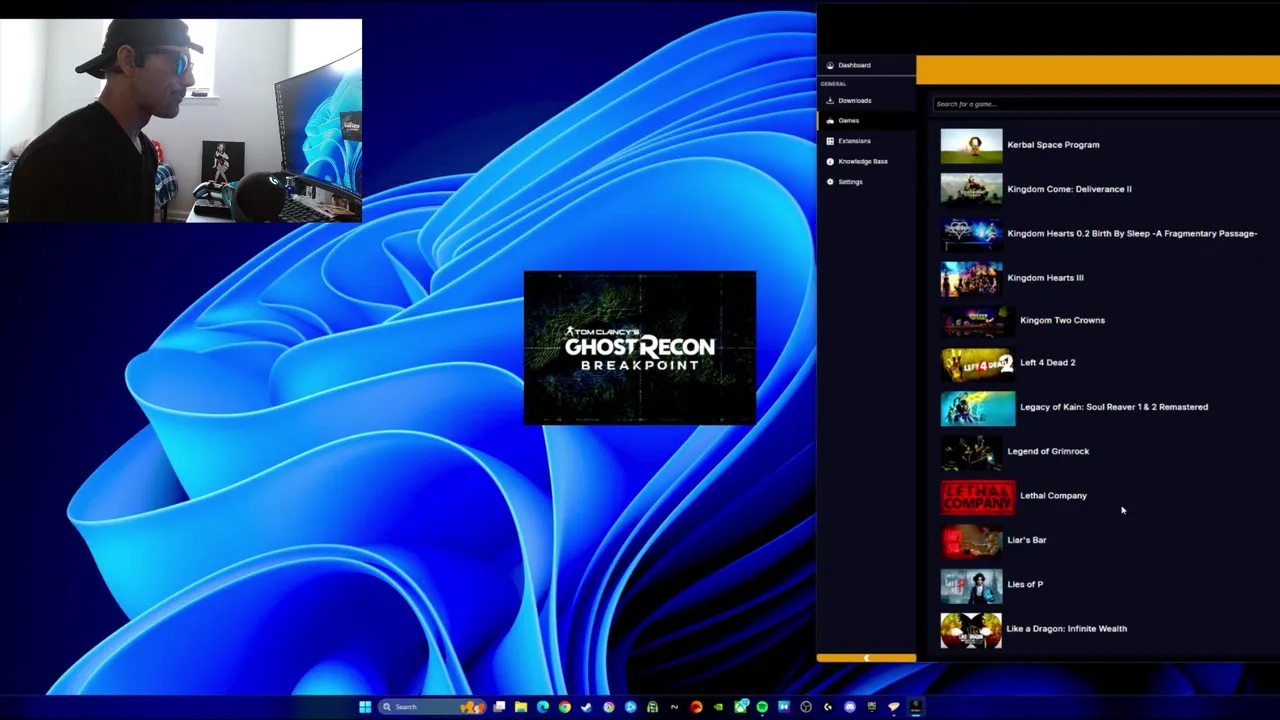Select the Liar's Bar title

coord(1027,540)
